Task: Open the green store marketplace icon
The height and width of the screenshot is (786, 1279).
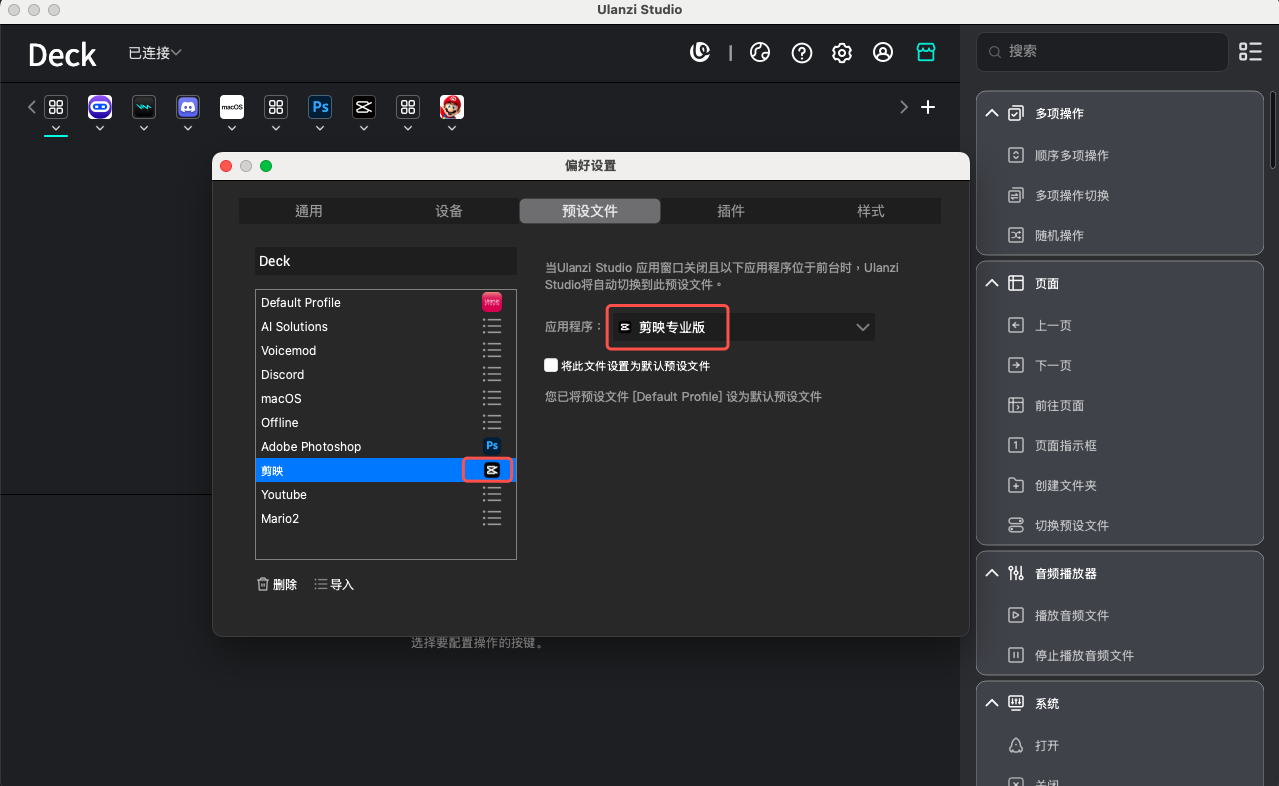Action: pyautogui.click(x=926, y=53)
